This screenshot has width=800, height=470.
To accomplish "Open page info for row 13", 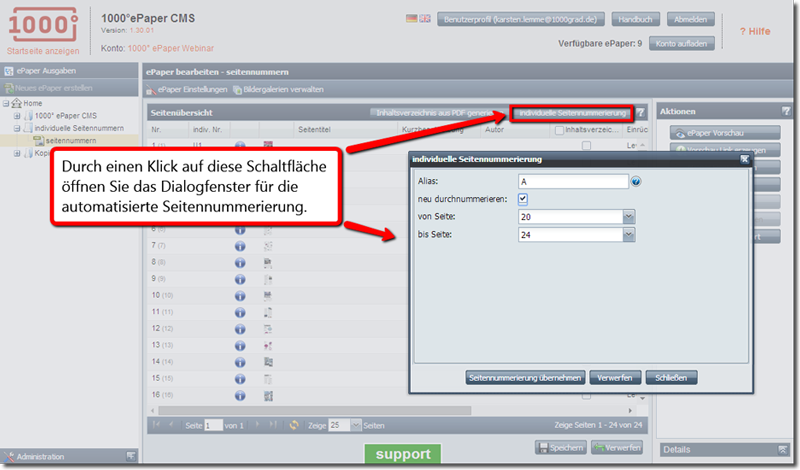I will point(240,345).
